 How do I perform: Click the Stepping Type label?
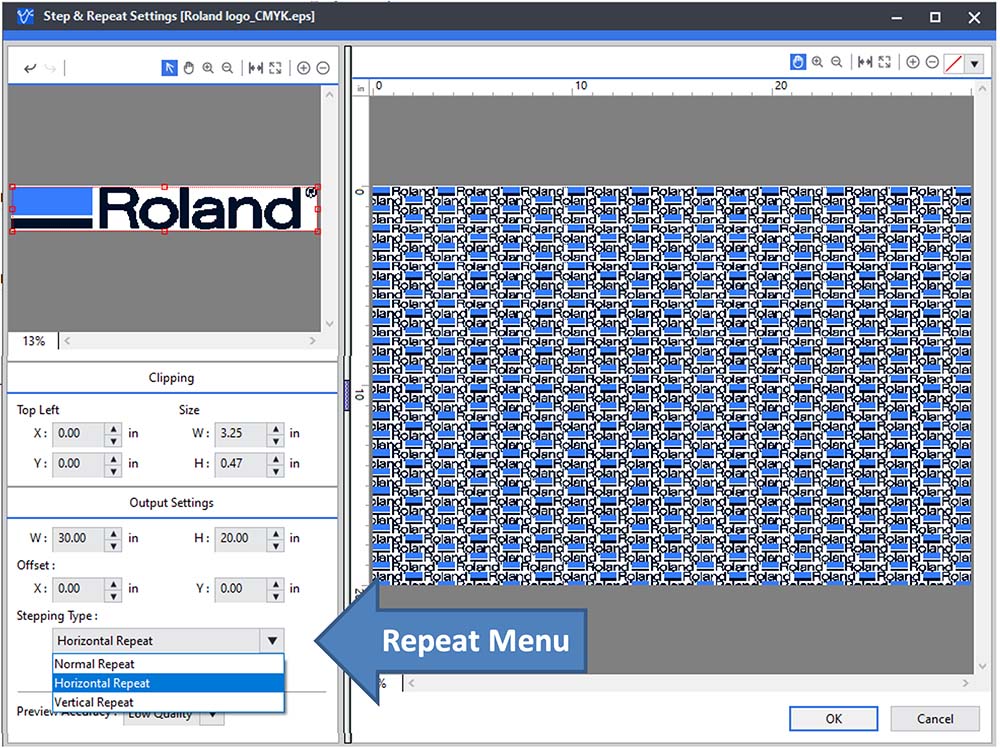pos(57,616)
